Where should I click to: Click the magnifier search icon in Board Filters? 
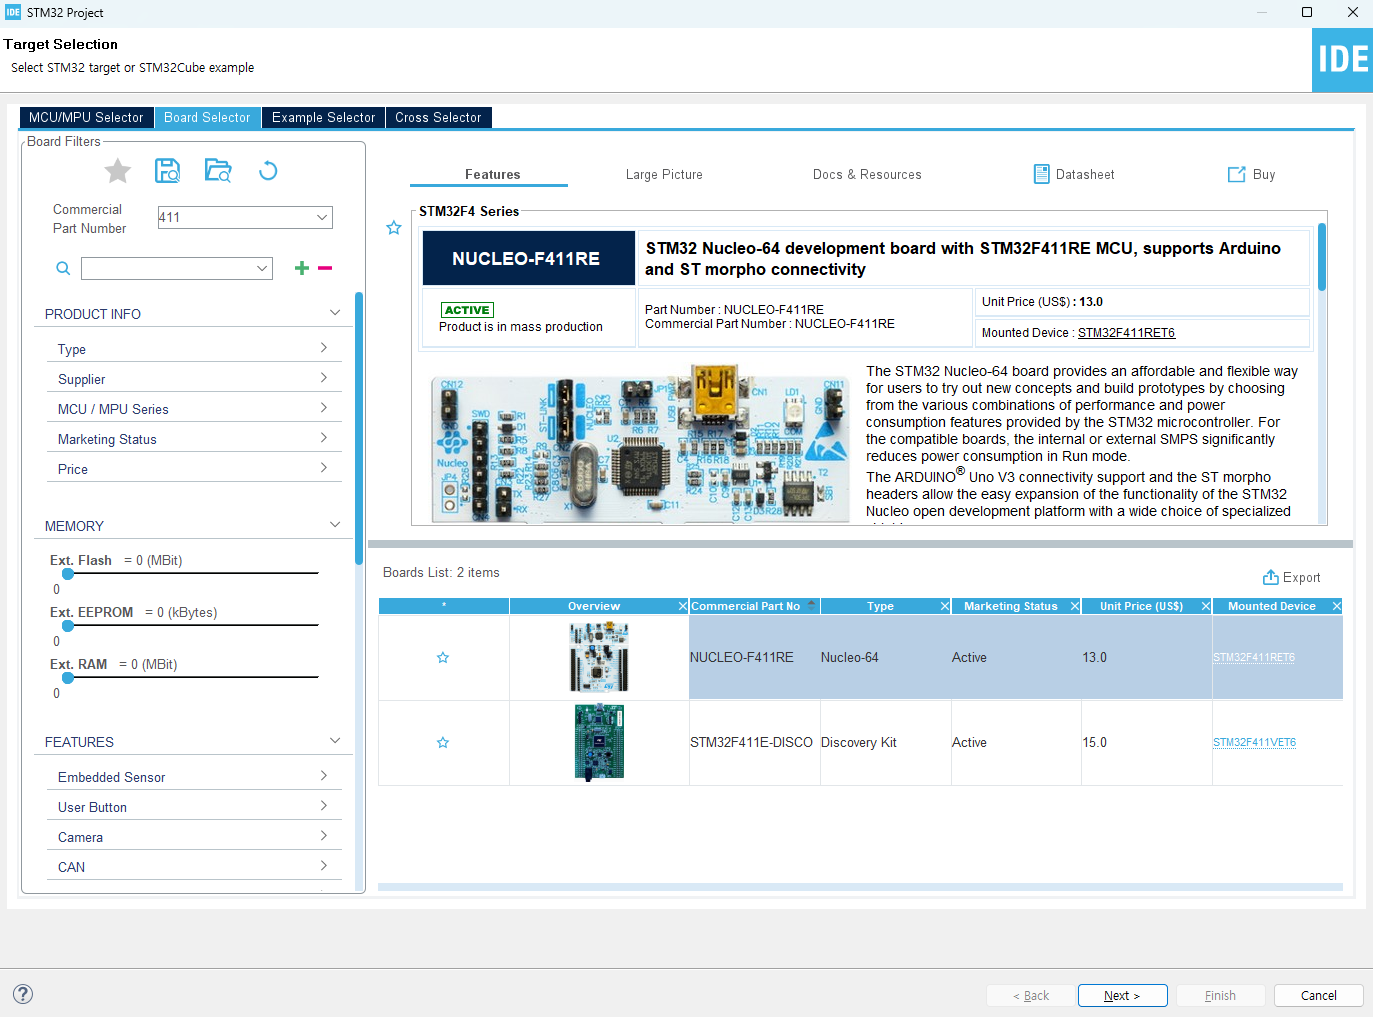tap(63, 268)
